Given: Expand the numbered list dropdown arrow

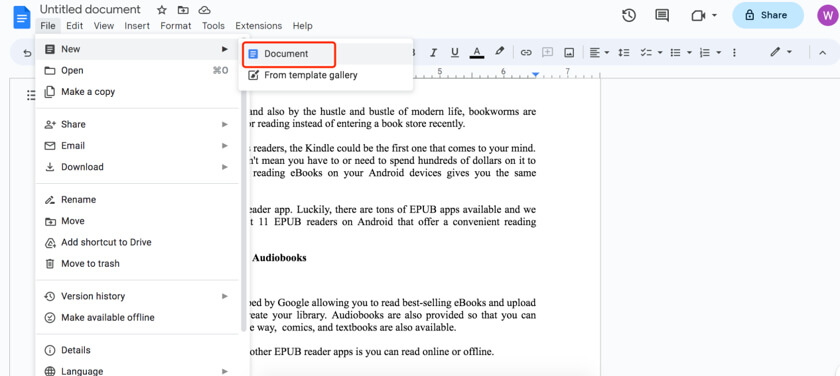Looking at the screenshot, I should tap(719, 52).
